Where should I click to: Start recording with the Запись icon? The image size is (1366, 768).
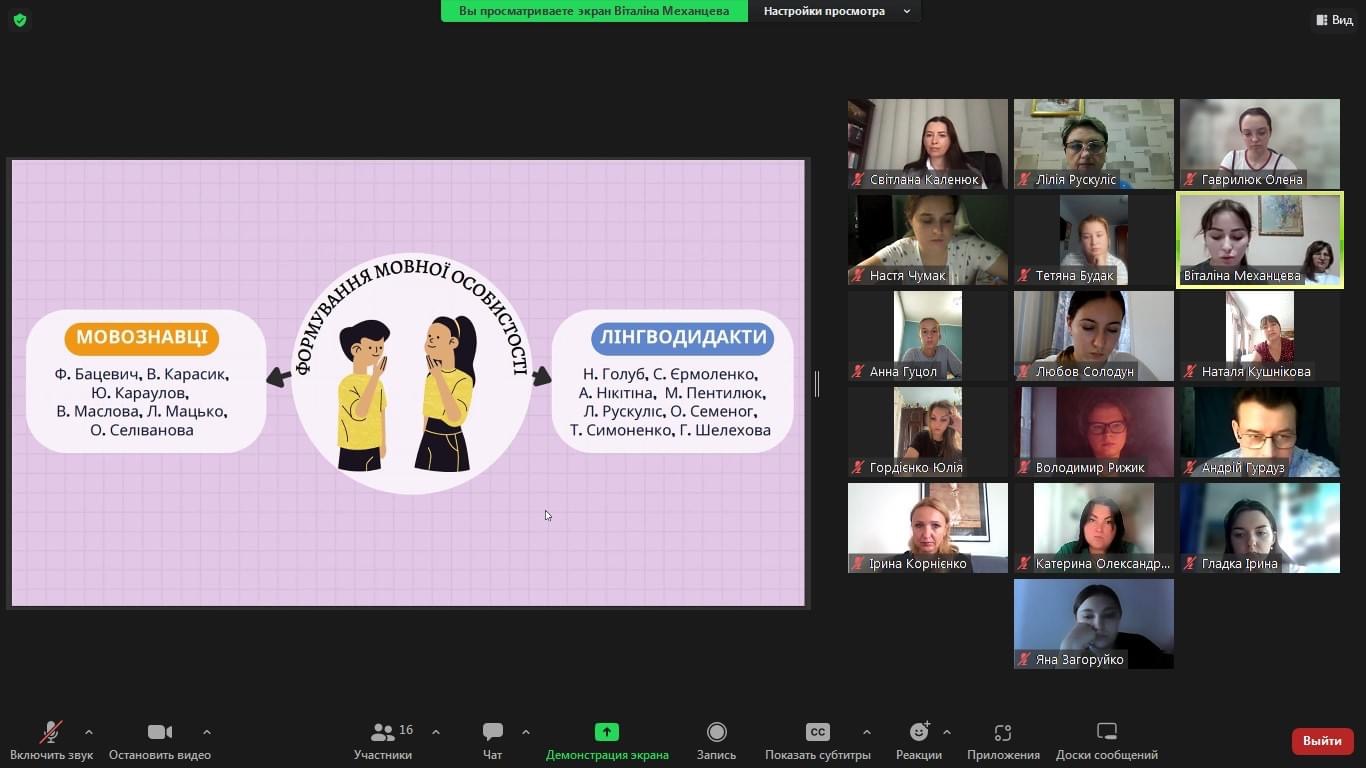pyautogui.click(x=716, y=733)
